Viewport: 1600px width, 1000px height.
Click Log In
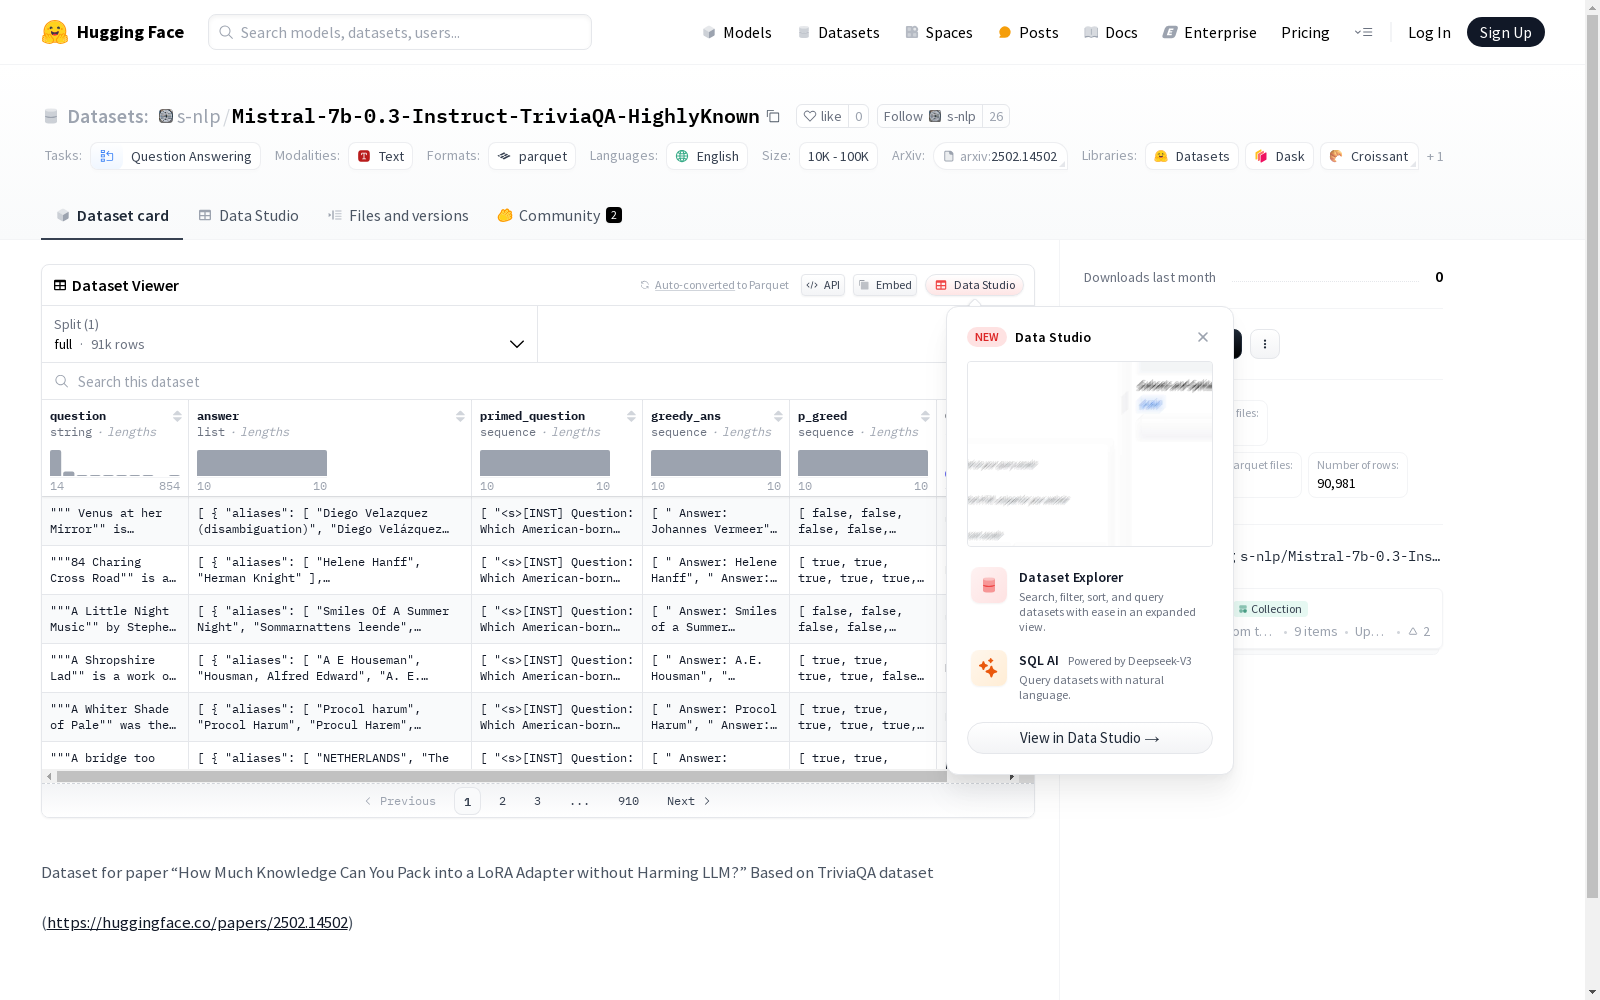coord(1429,32)
